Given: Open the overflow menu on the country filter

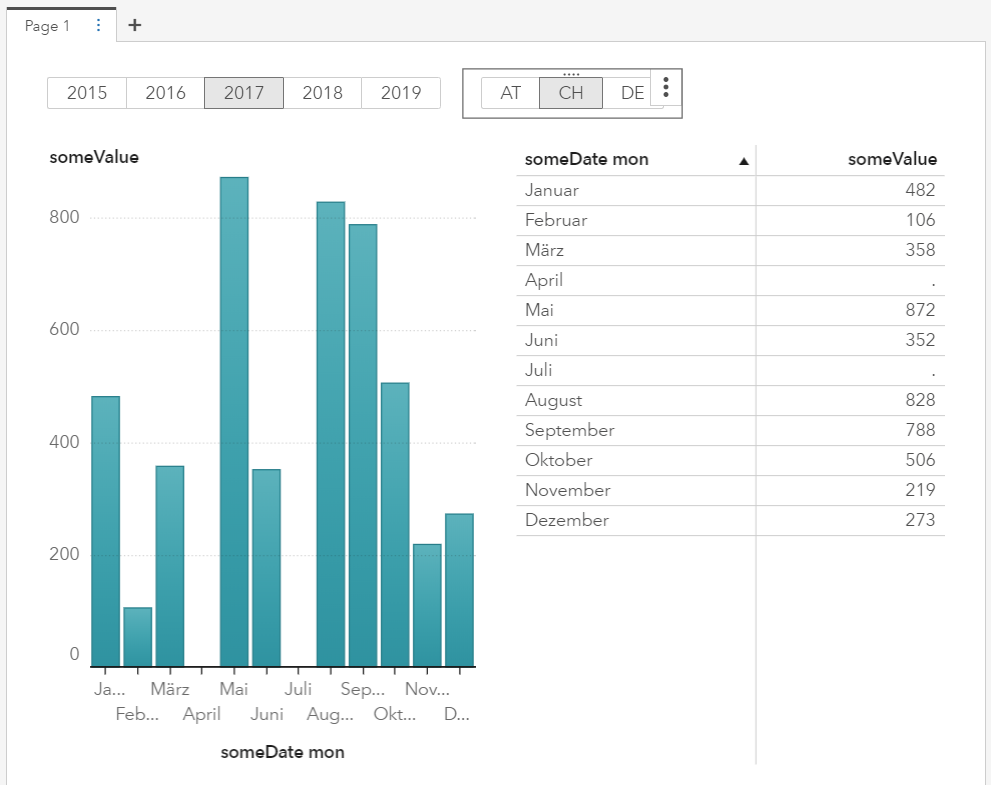Looking at the screenshot, I should [665, 88].
